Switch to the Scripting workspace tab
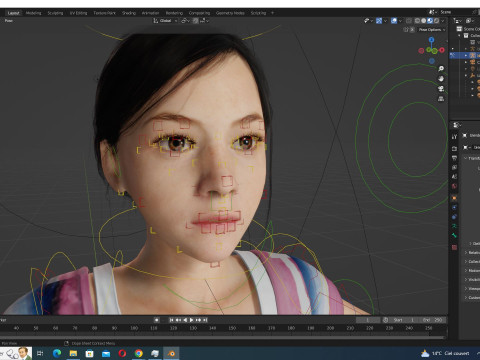480x360 pixels. click(x=258, y=13)
